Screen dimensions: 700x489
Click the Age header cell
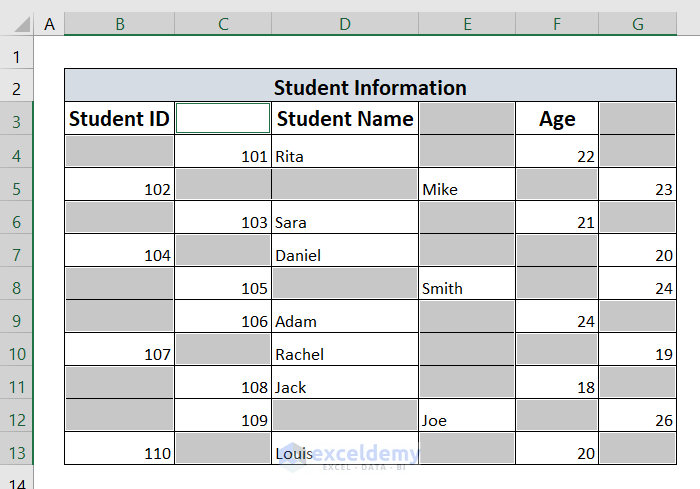click(557, 119)
